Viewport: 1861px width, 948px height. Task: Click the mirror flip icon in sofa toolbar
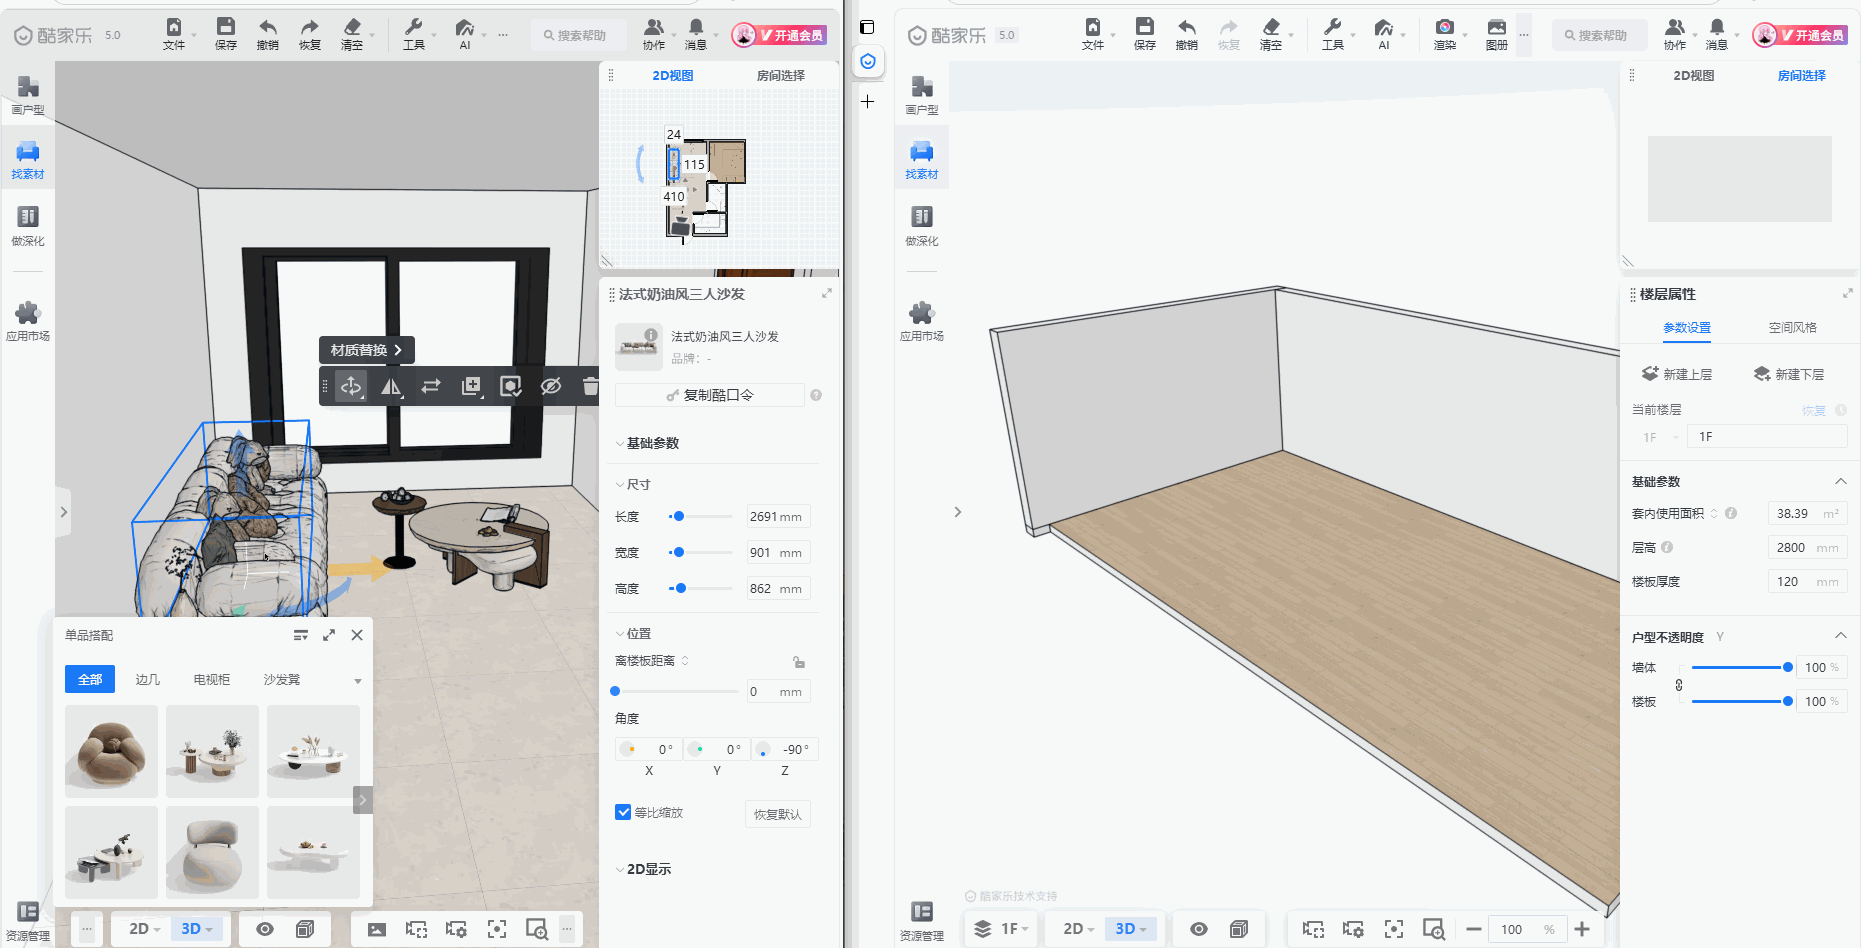[391, 387]
